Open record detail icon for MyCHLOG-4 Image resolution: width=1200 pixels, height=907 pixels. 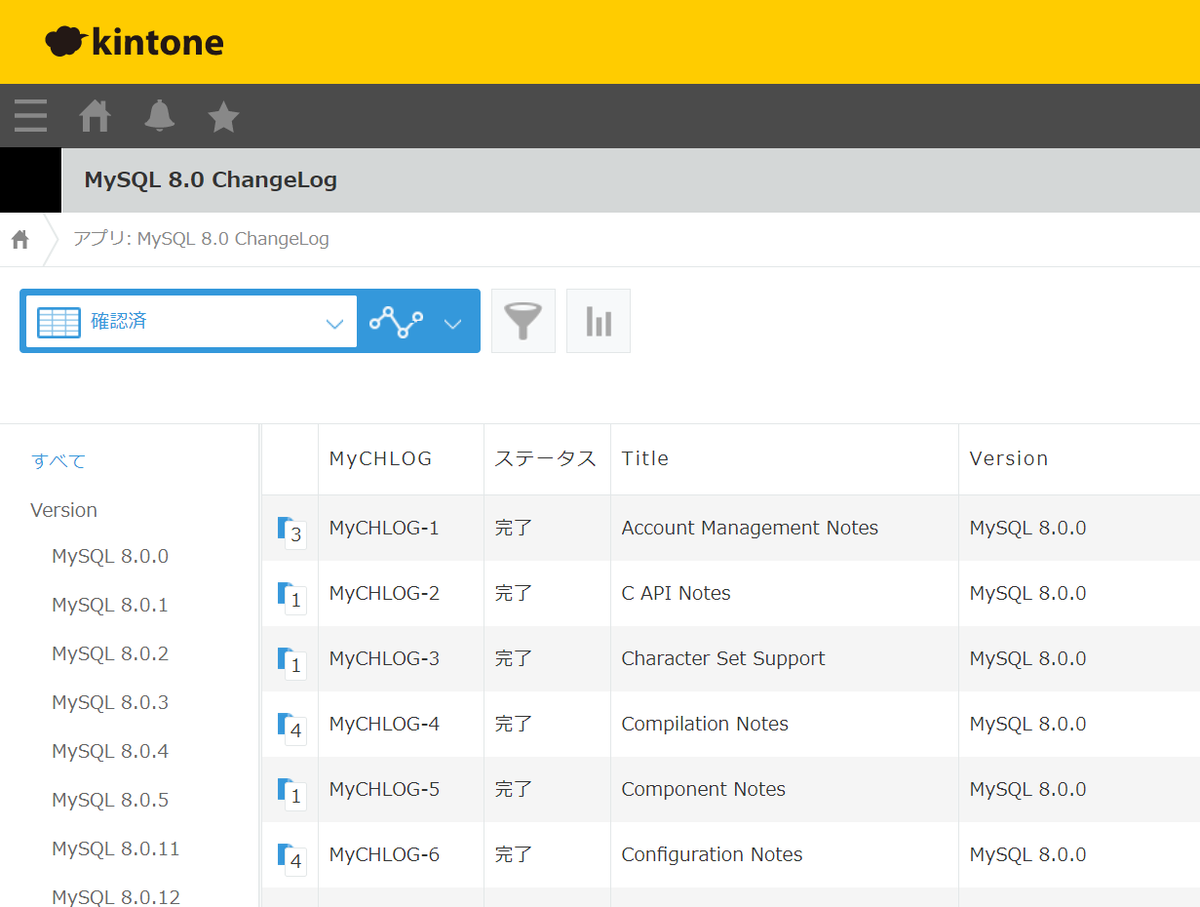click(x=290, y=727)
